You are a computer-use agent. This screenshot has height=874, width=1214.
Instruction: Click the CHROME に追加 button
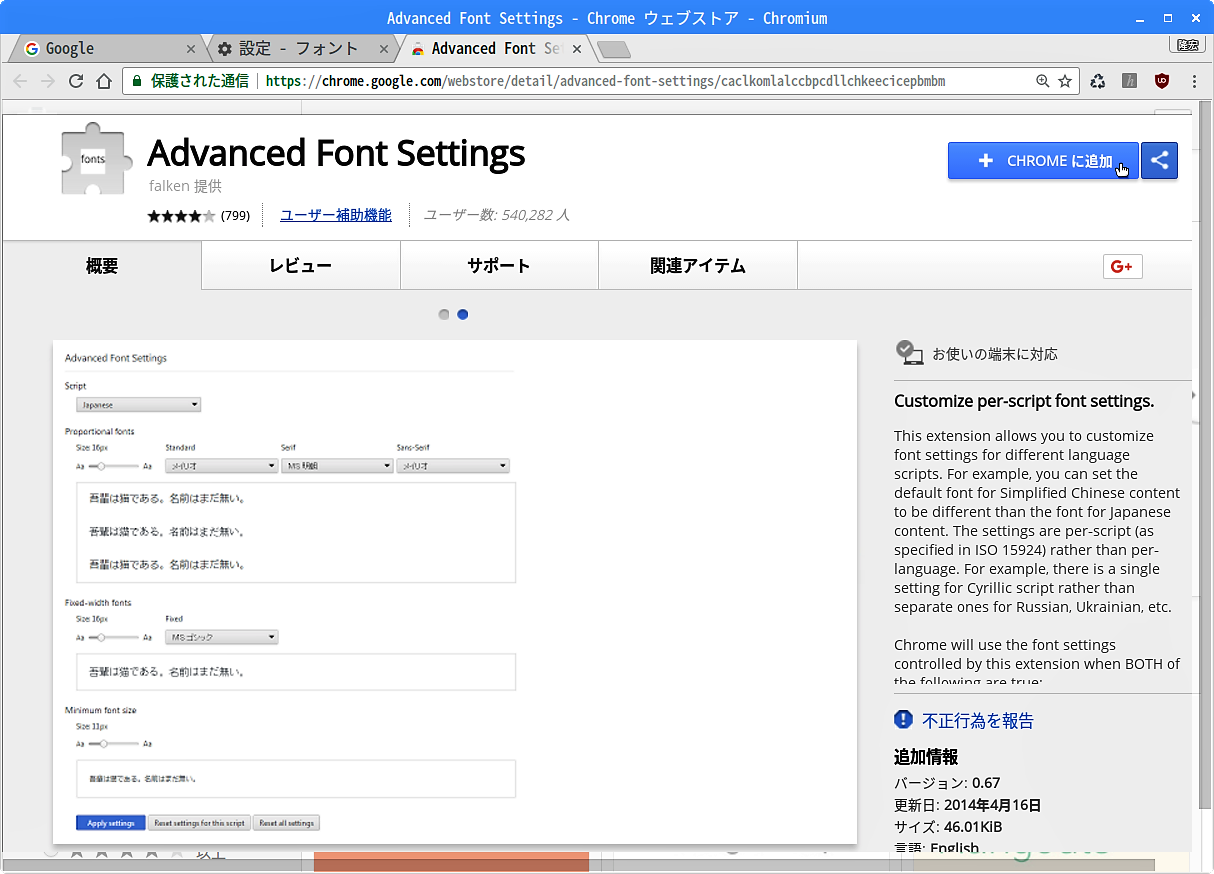(1043, 161)
